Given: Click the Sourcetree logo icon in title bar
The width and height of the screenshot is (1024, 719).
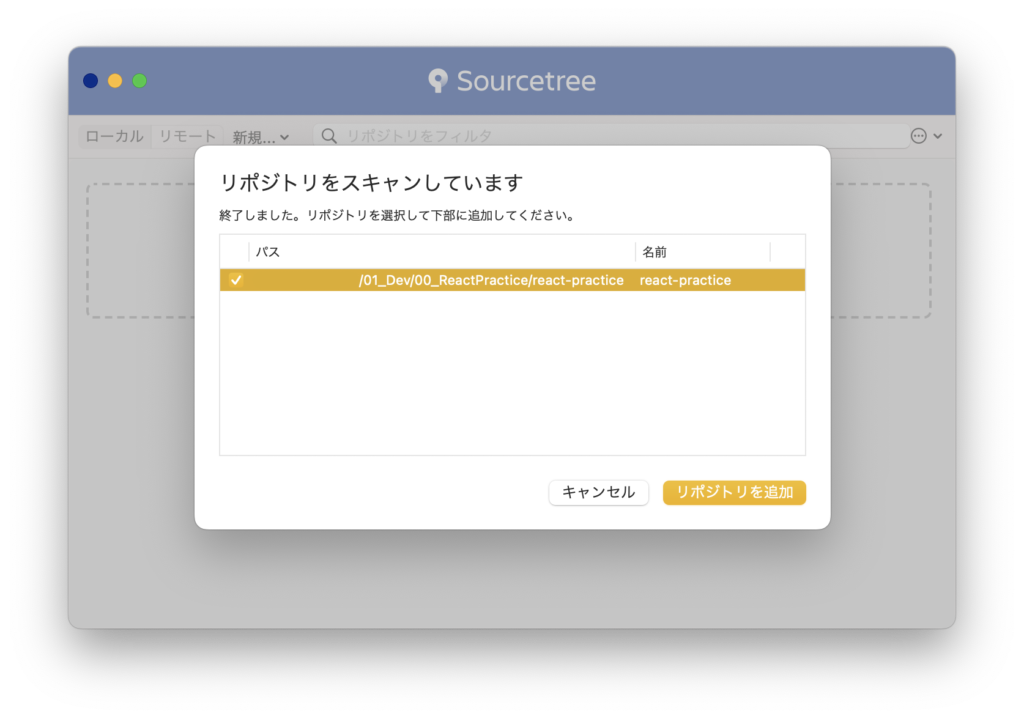Looking at the screenshot, I should [x=438, y=81].
